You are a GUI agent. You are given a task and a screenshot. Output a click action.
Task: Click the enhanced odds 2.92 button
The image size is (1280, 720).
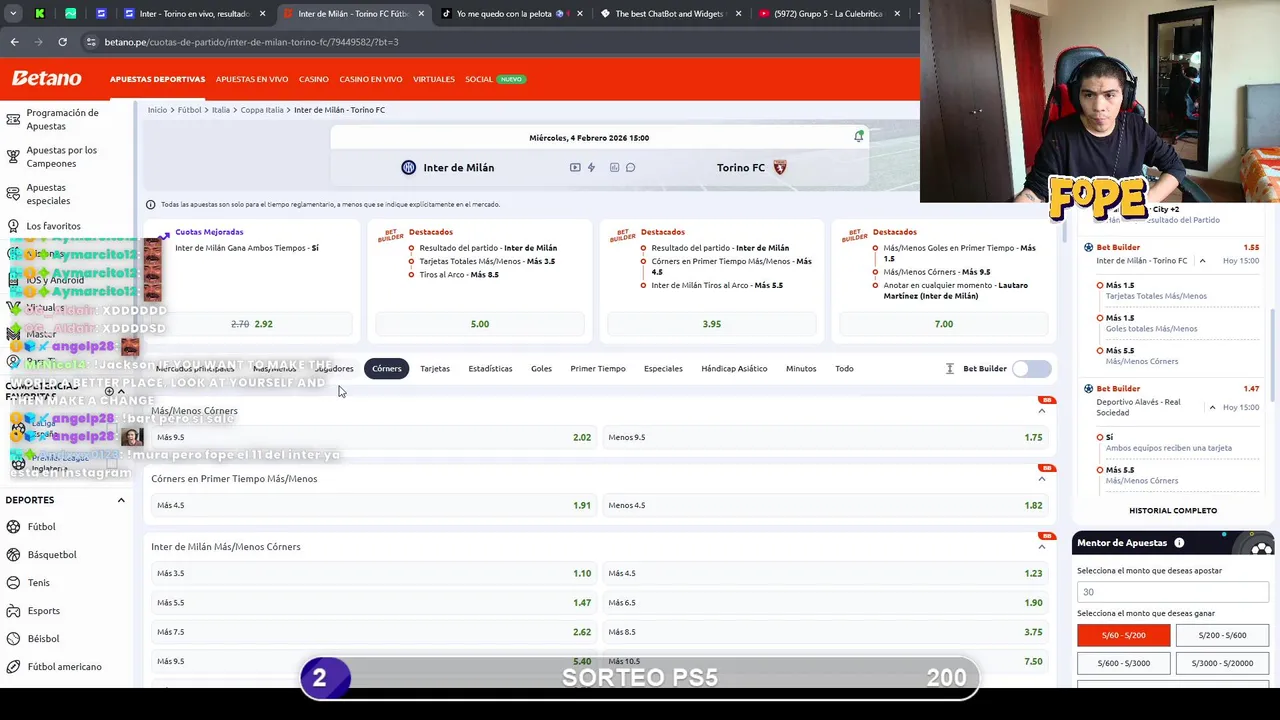tap(251, 324)
